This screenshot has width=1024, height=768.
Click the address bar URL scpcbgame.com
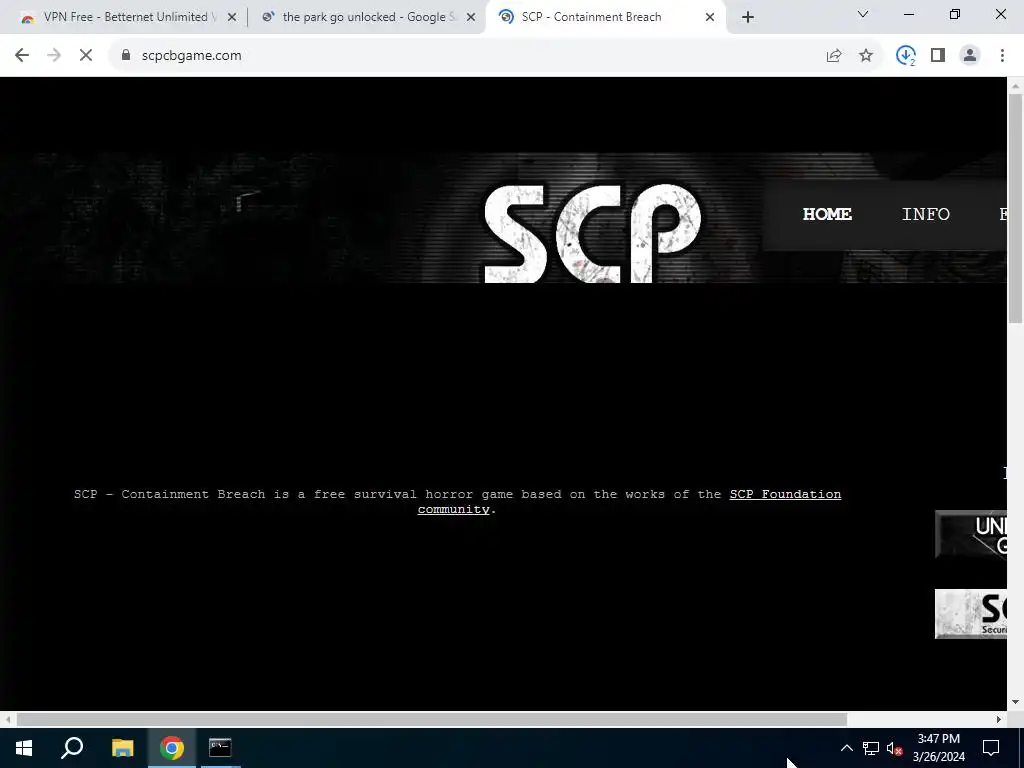click(191, 56)
